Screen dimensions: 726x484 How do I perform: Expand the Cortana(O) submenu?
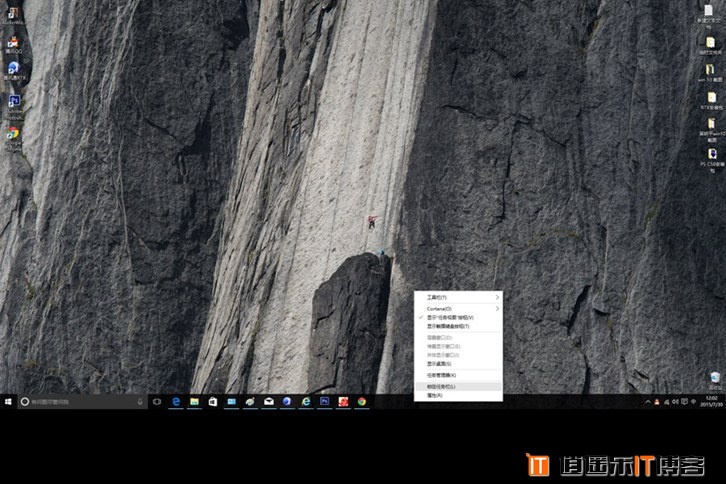pyautogui.click(x=458, y=308)
